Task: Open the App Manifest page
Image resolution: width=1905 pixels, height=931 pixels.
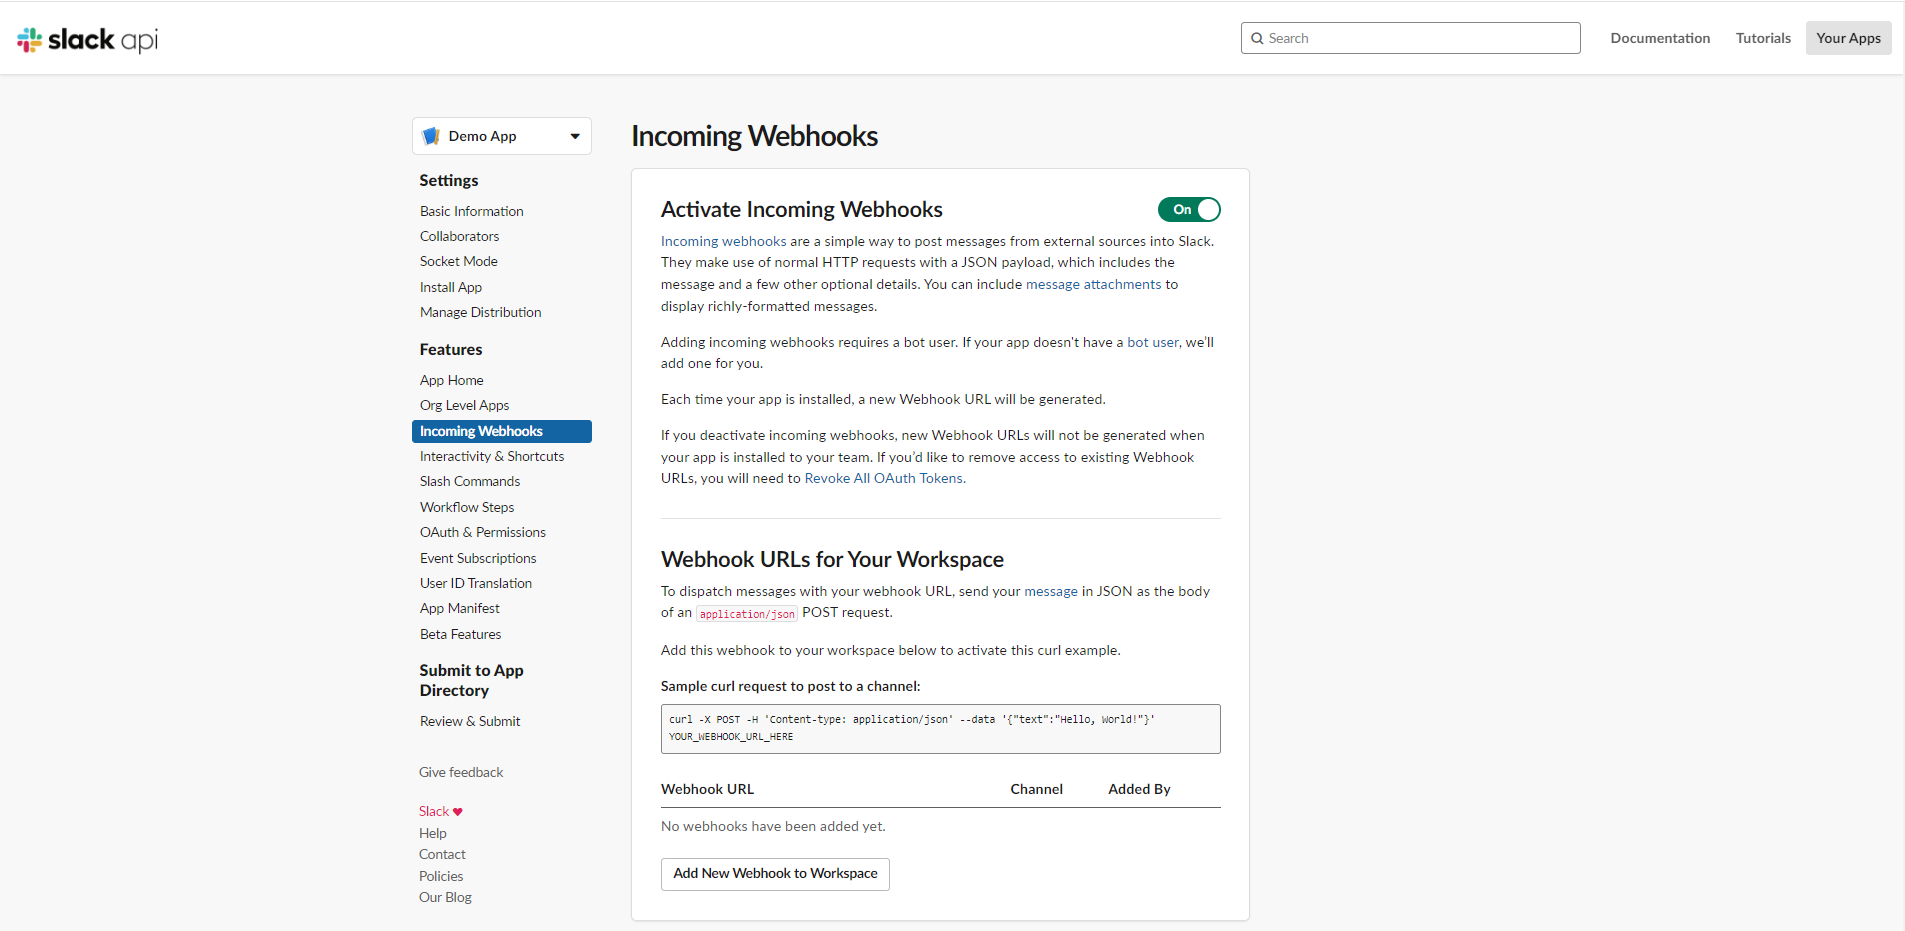Action: [460, 608]
